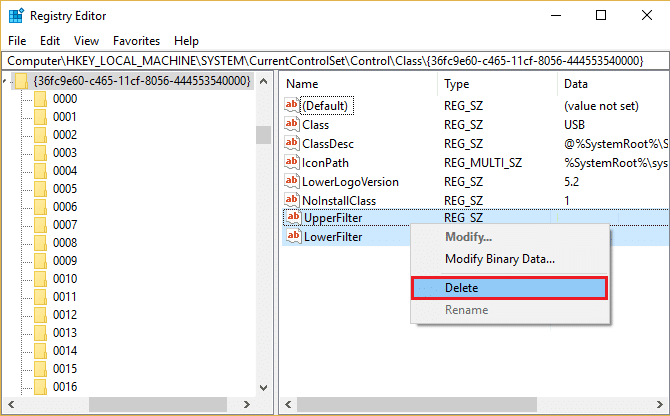Click the NoInstallClass value icon
670x416 pixels.
tap(293, 200)
